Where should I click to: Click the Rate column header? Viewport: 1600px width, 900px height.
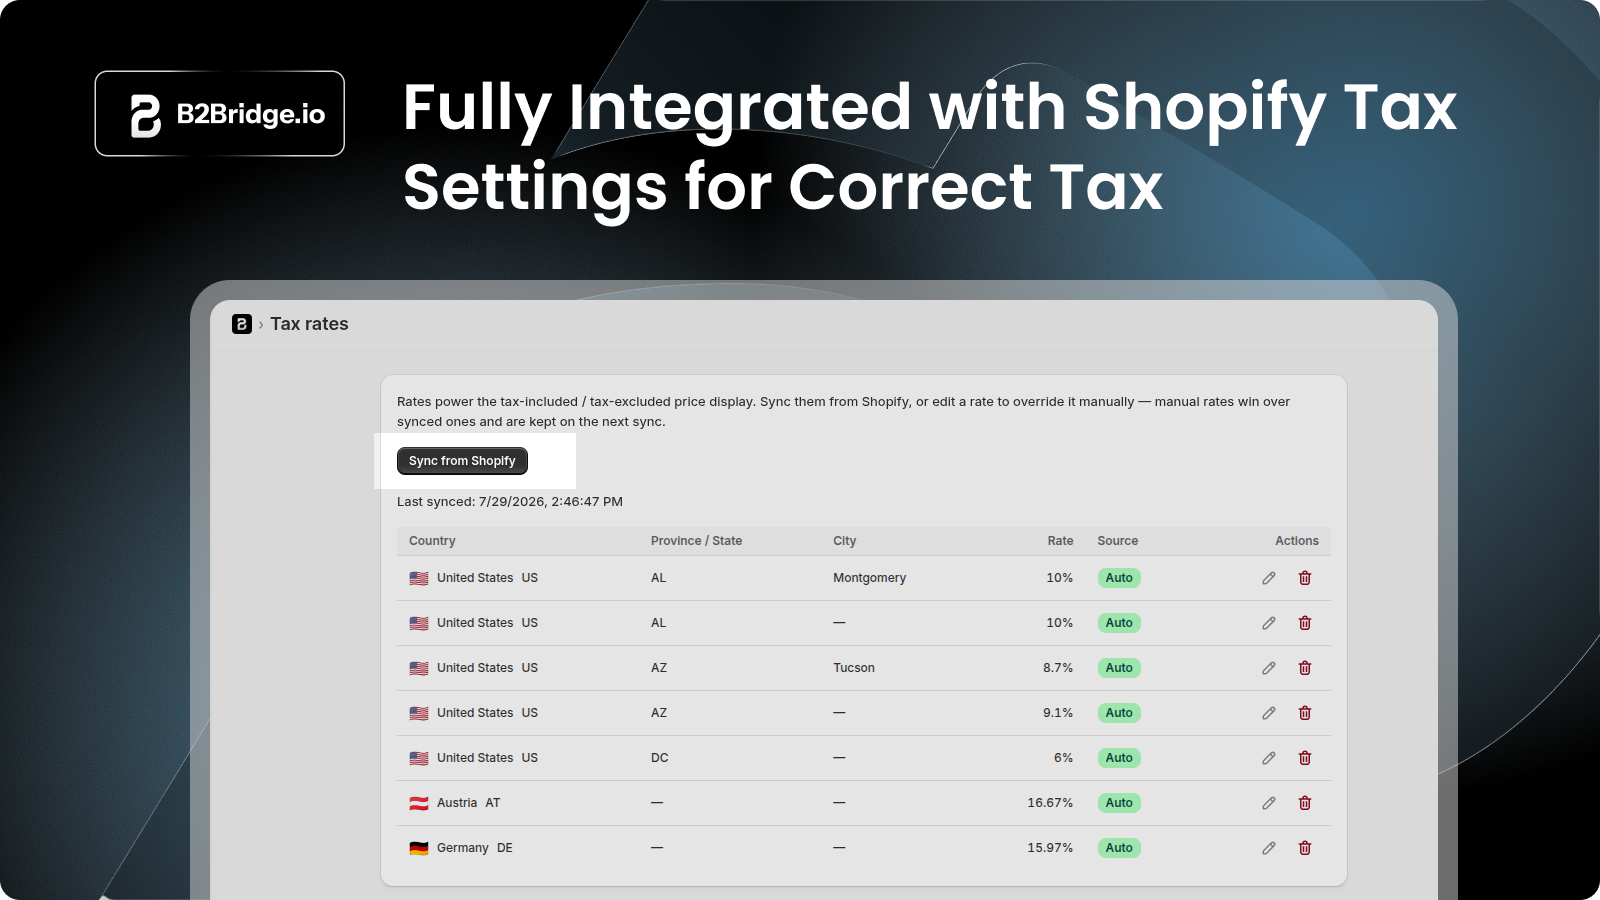(1060, 541)
